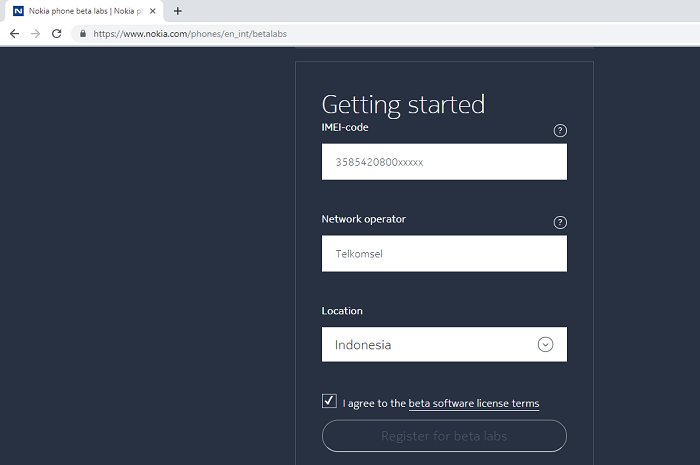This screenshot has width=700, height=465.
Task: Click the IMEI-code label
Action: (345, 128)
